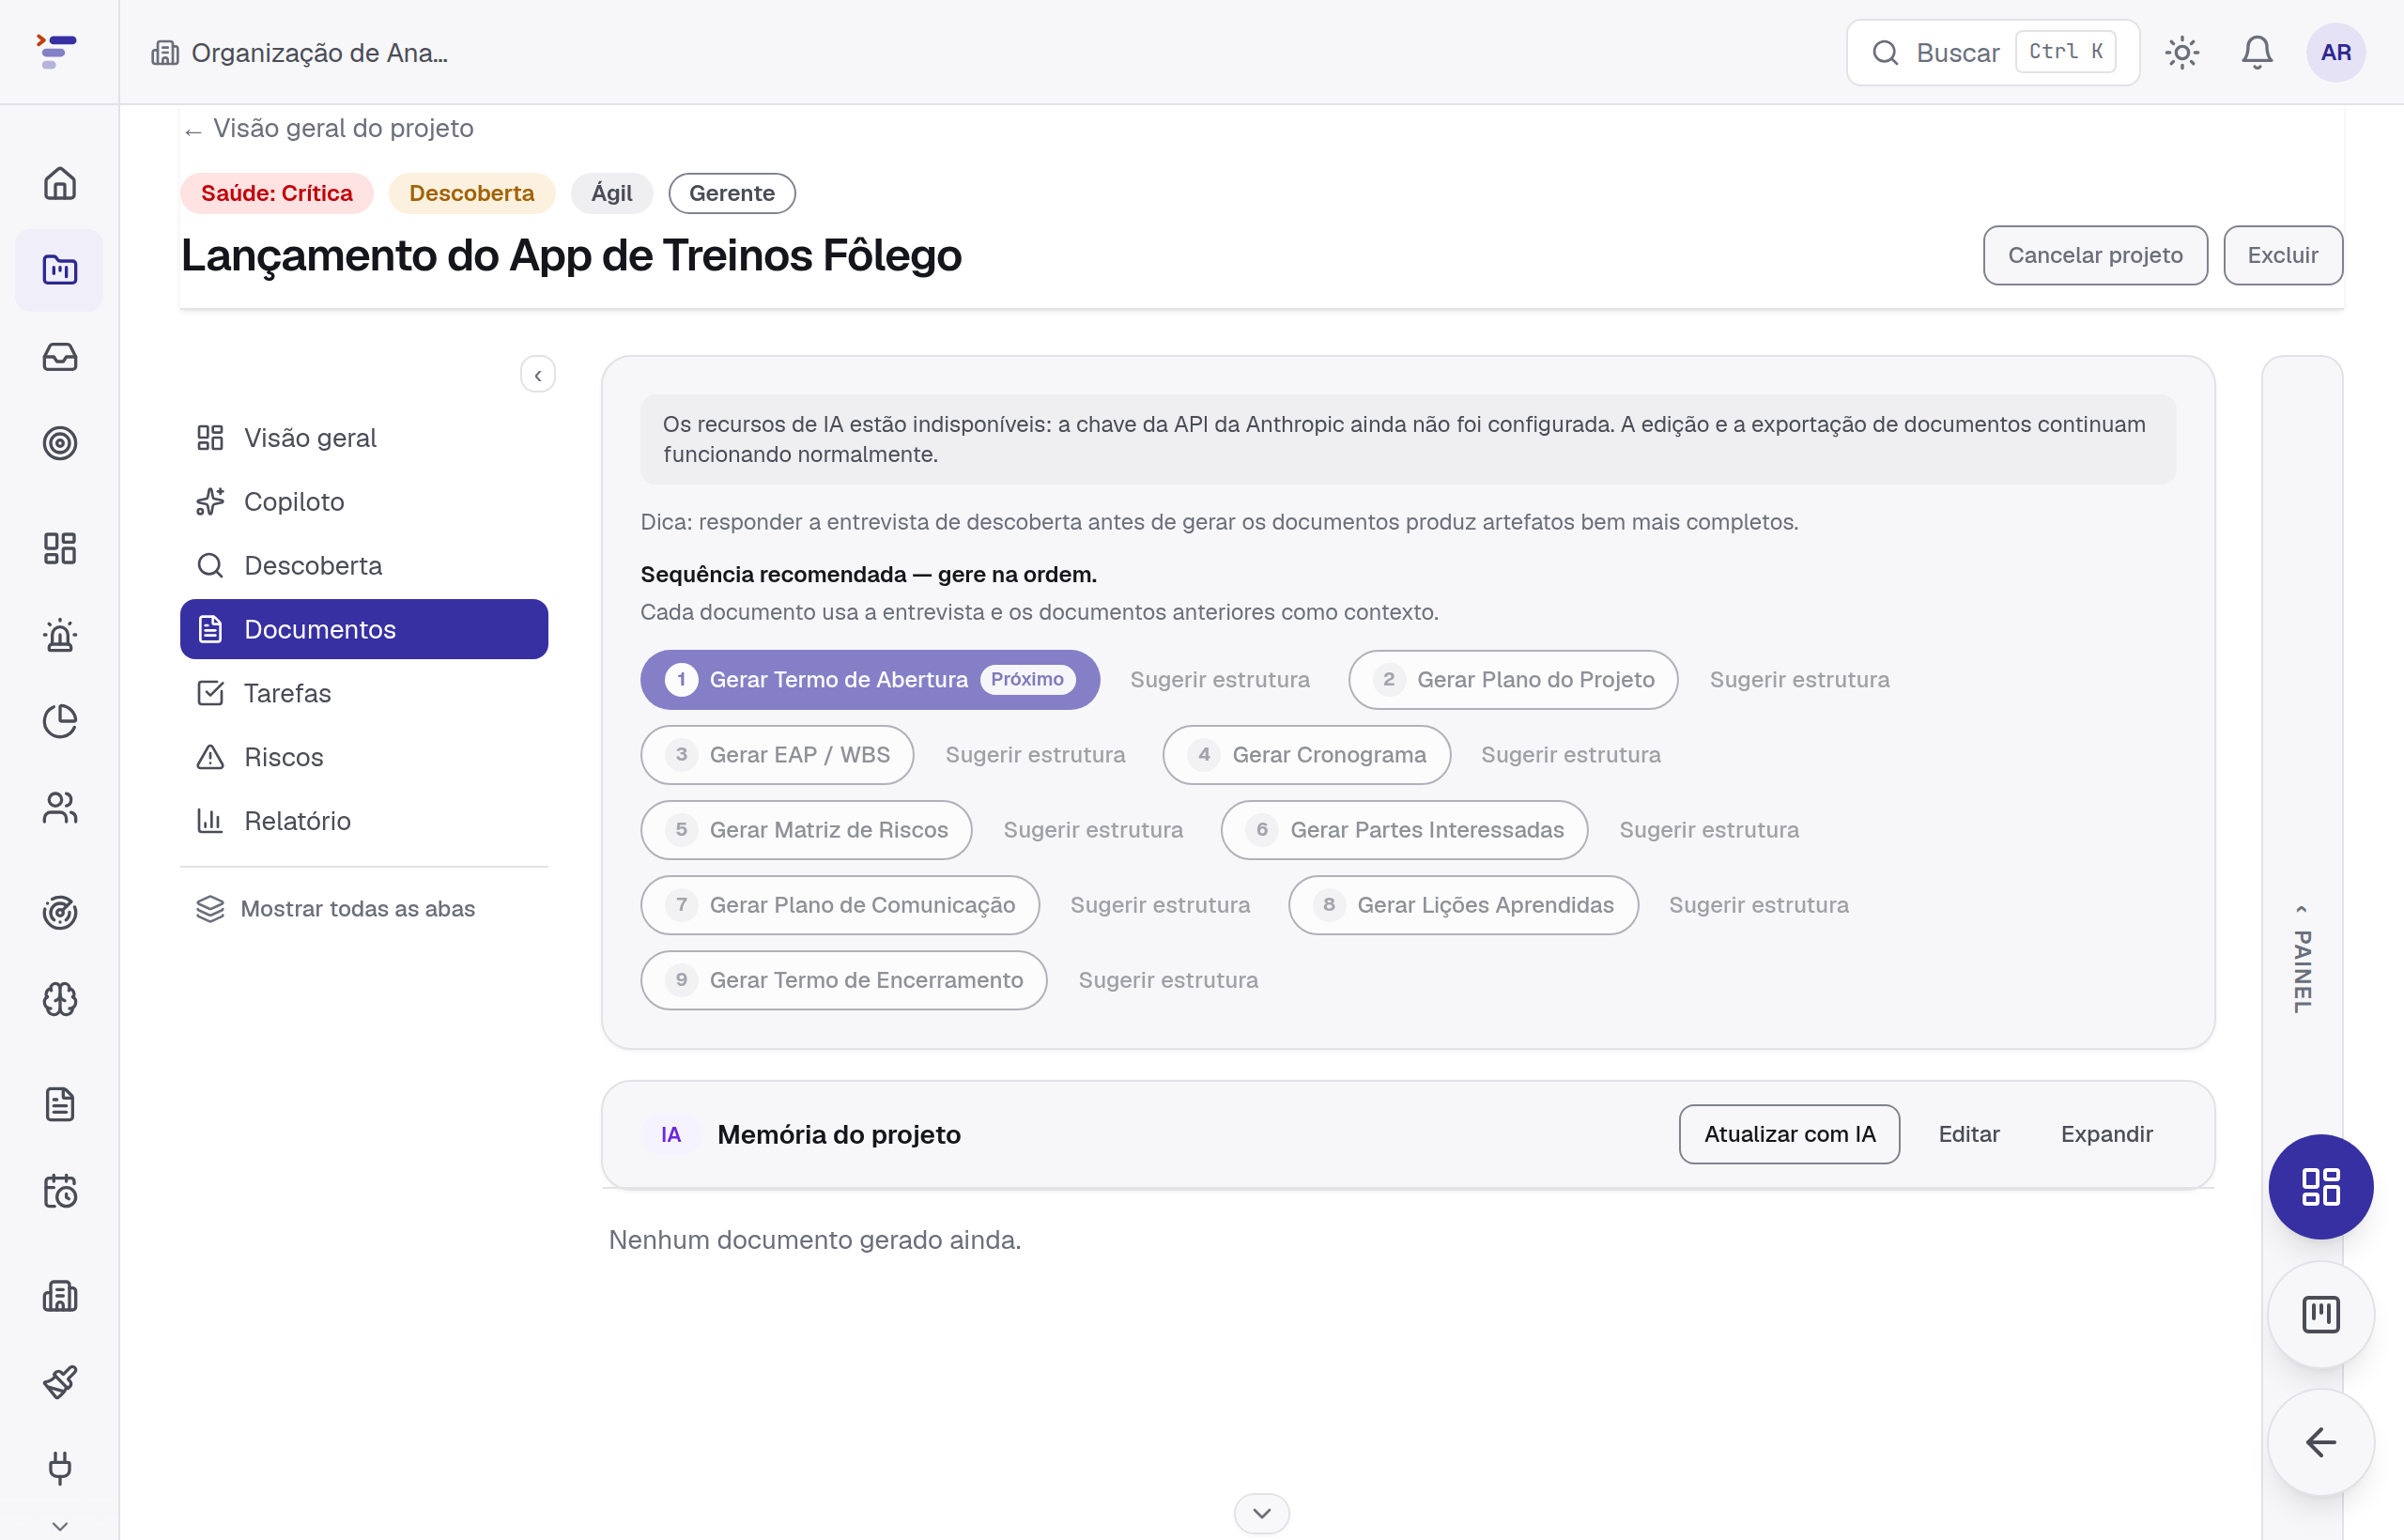Click the Excluir button
This screenshot has height=1540, width=2404.
click(x=2282, y=255)
